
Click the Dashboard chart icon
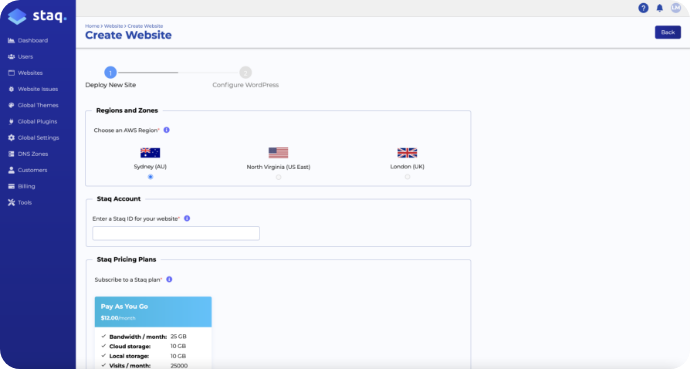[11, 40]
